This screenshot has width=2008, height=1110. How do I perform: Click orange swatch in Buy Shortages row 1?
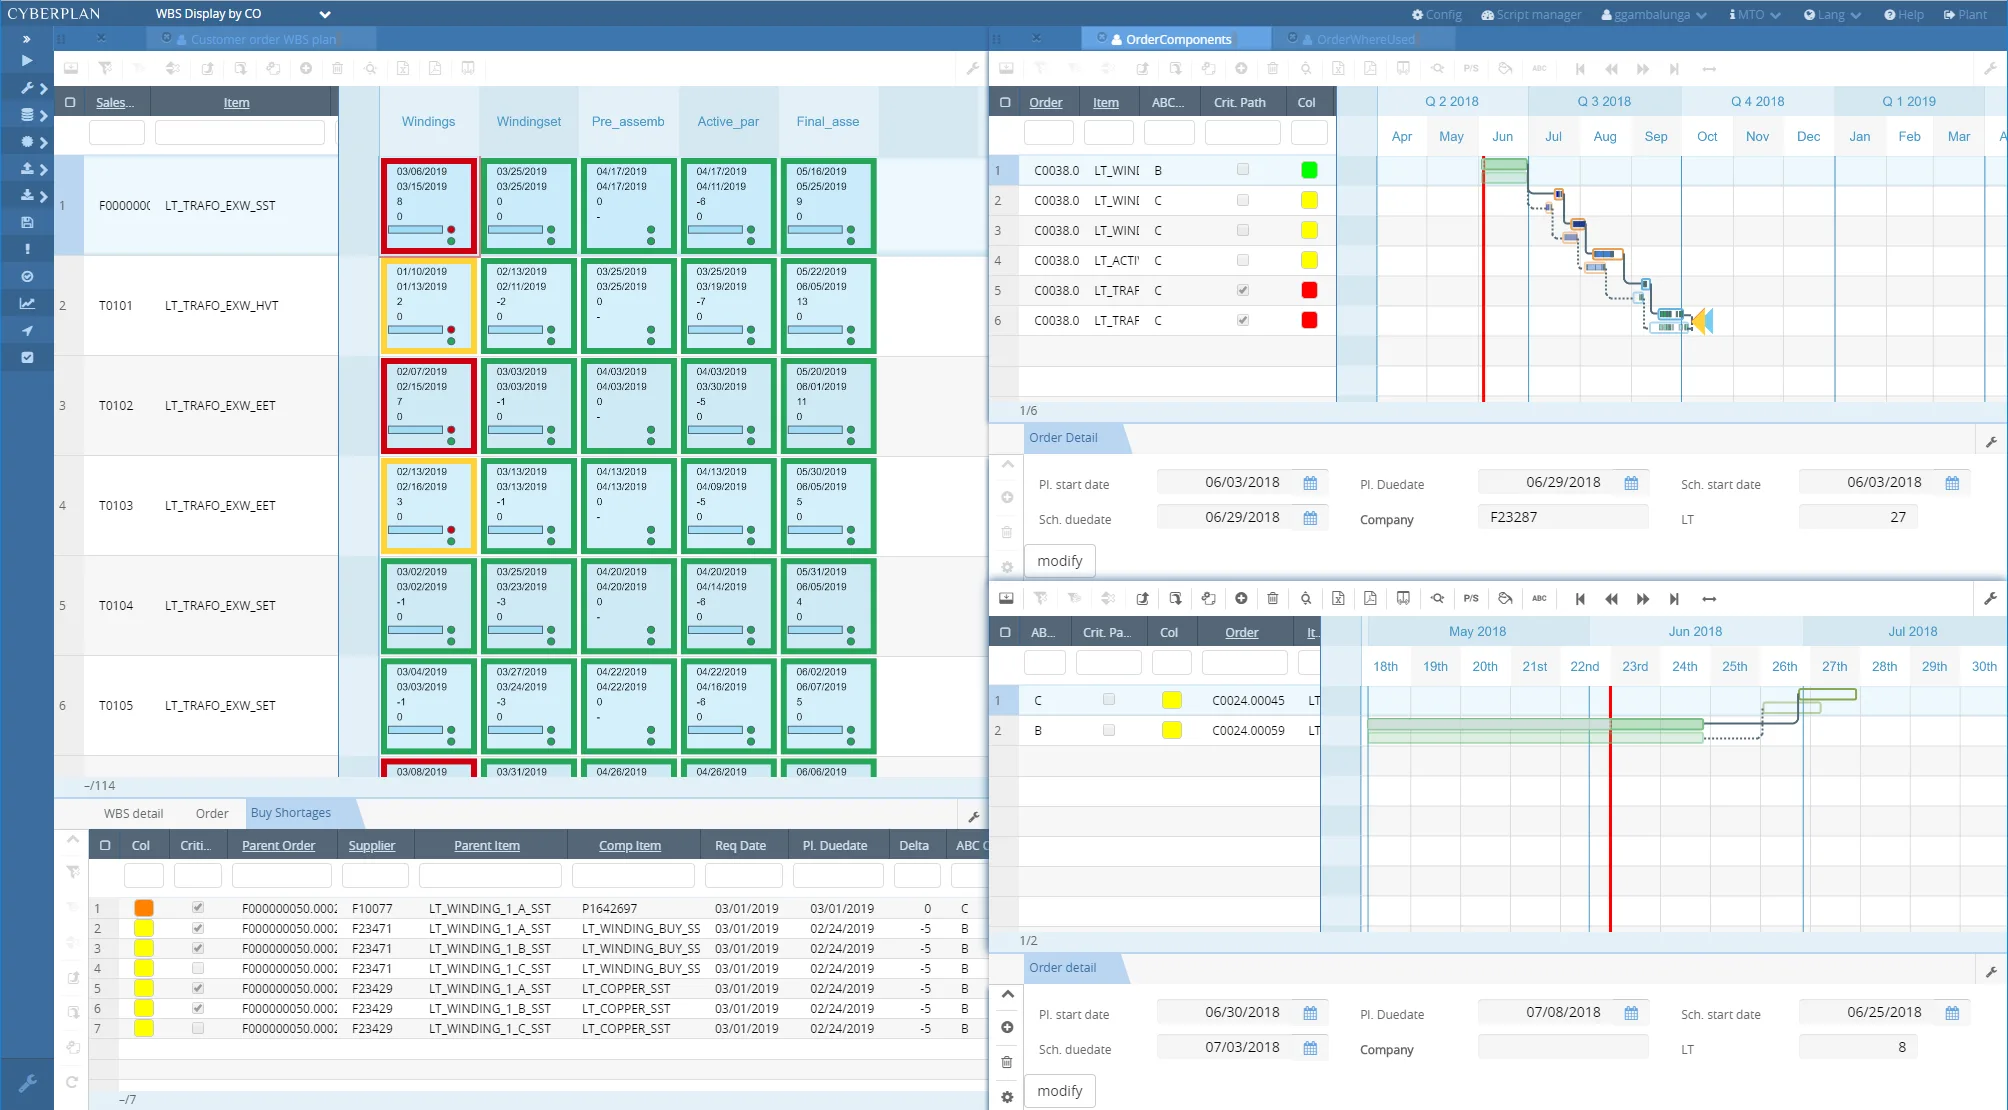pos(144,908)
